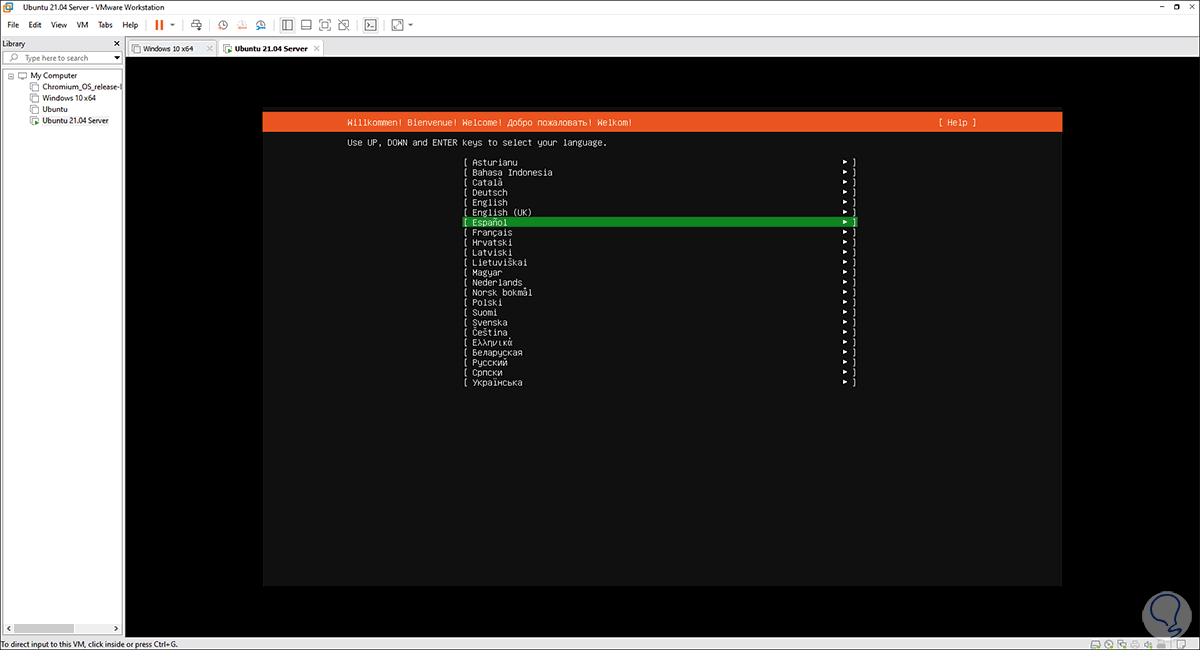Image resolution: width=1200 pixels, height=650 pixels.
Task: Click the Send Ctrl+Alt+Del toolbar icon
Action: (196, 24)
